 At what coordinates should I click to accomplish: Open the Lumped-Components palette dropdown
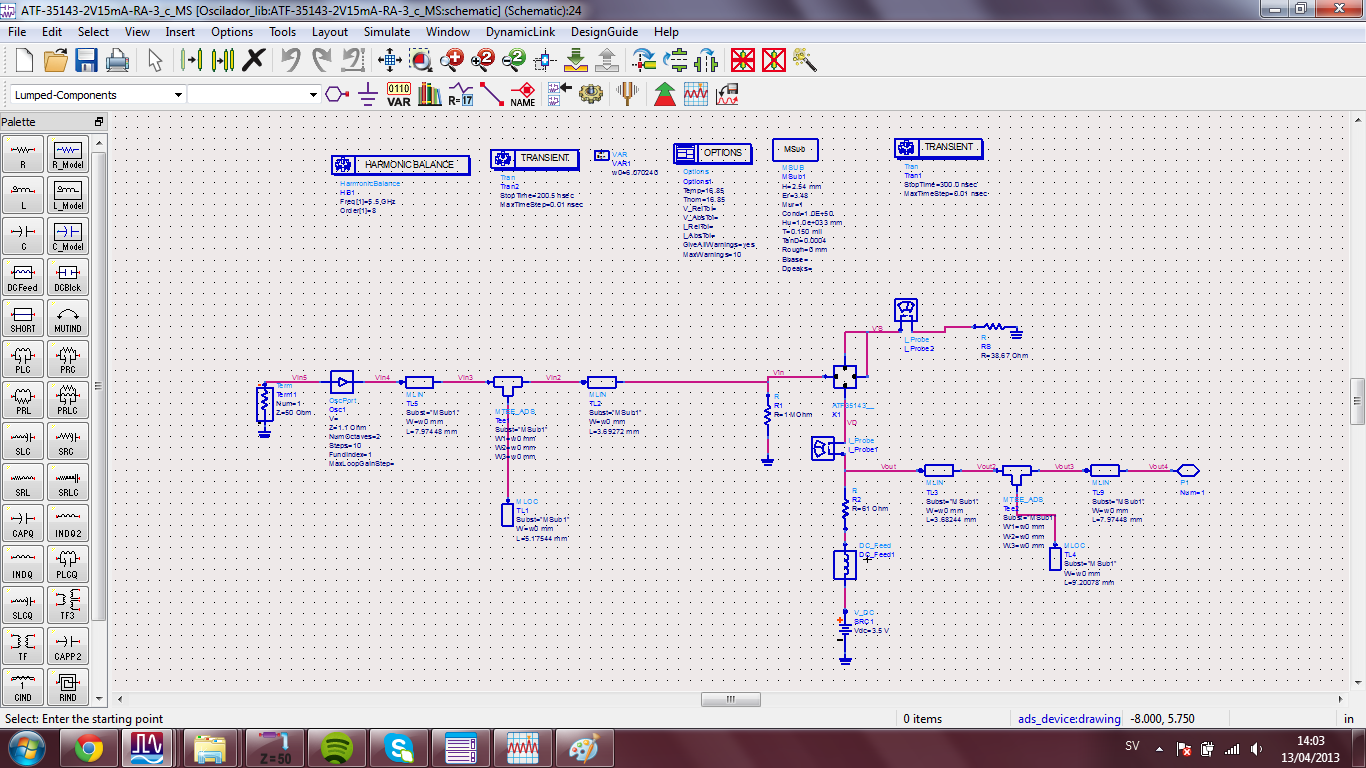point(178,95)
